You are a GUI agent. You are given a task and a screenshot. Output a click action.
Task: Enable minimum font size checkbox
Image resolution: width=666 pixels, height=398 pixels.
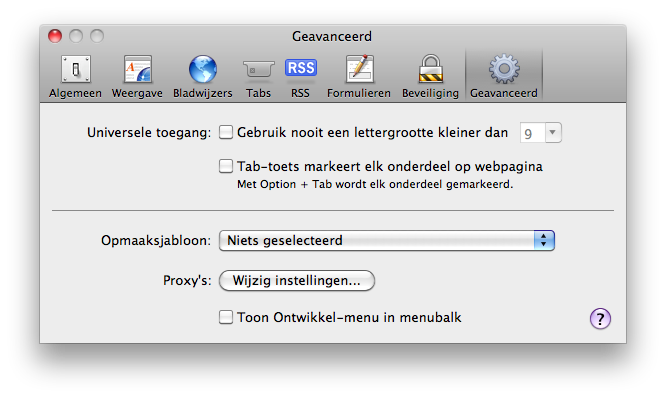click(x=226, y=132)
